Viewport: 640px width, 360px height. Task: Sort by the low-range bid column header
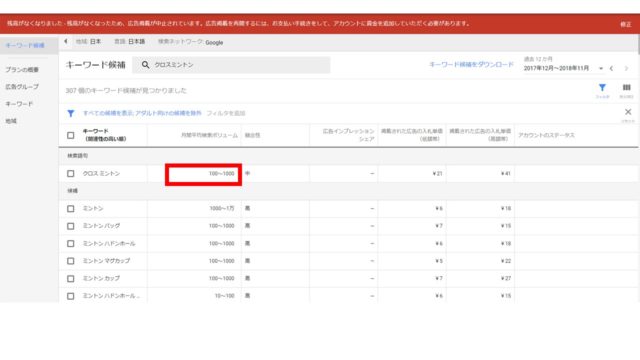pyautogui.click(x=411, y=135)
